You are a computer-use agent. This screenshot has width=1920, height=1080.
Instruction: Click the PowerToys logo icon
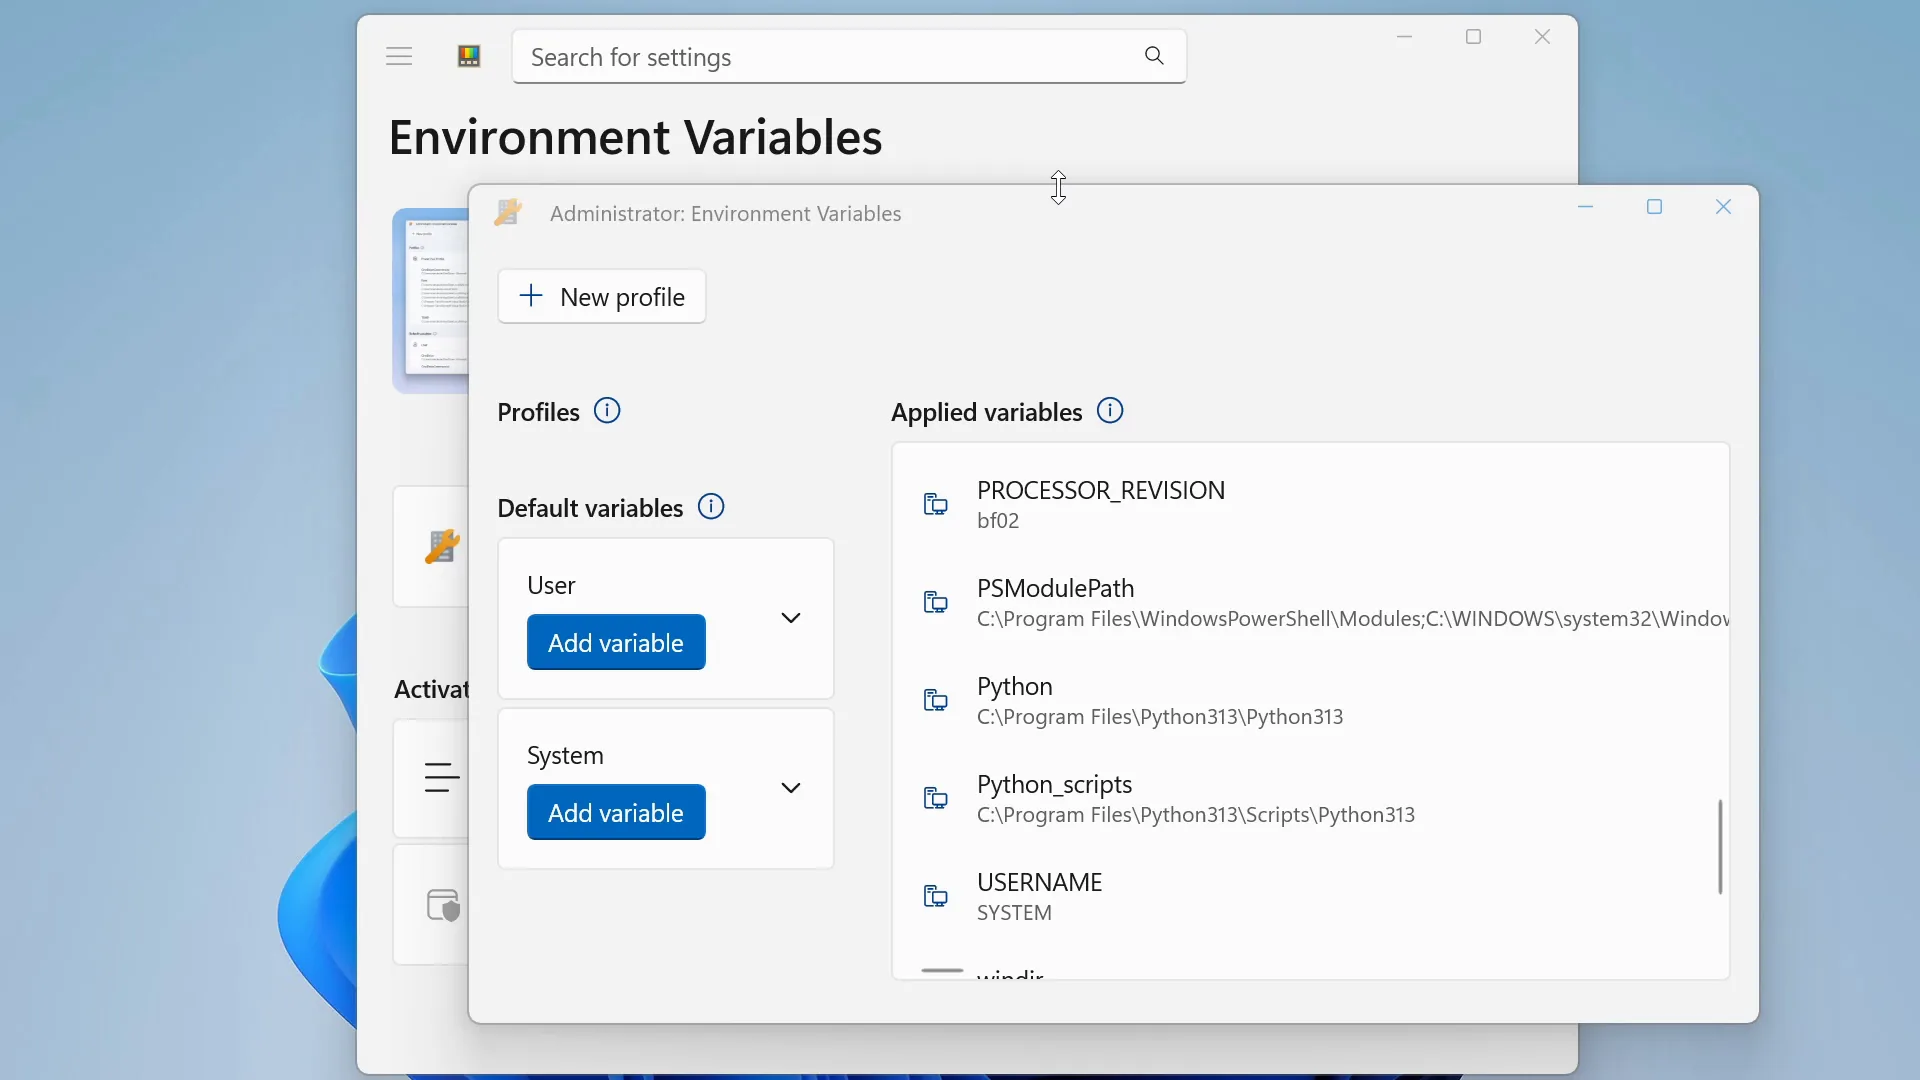(x=469, y=56)
